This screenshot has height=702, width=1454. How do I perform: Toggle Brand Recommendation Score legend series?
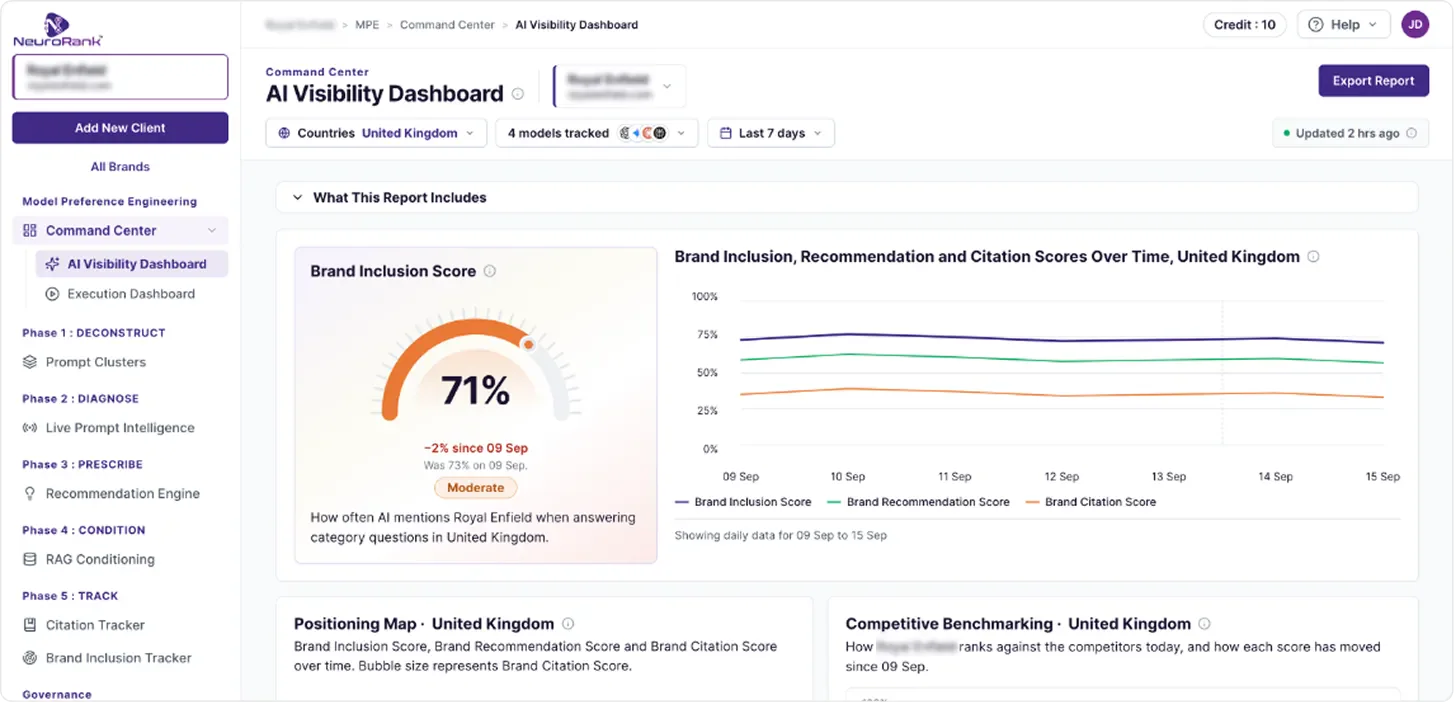pyautogui.click(x=918, y=502)
